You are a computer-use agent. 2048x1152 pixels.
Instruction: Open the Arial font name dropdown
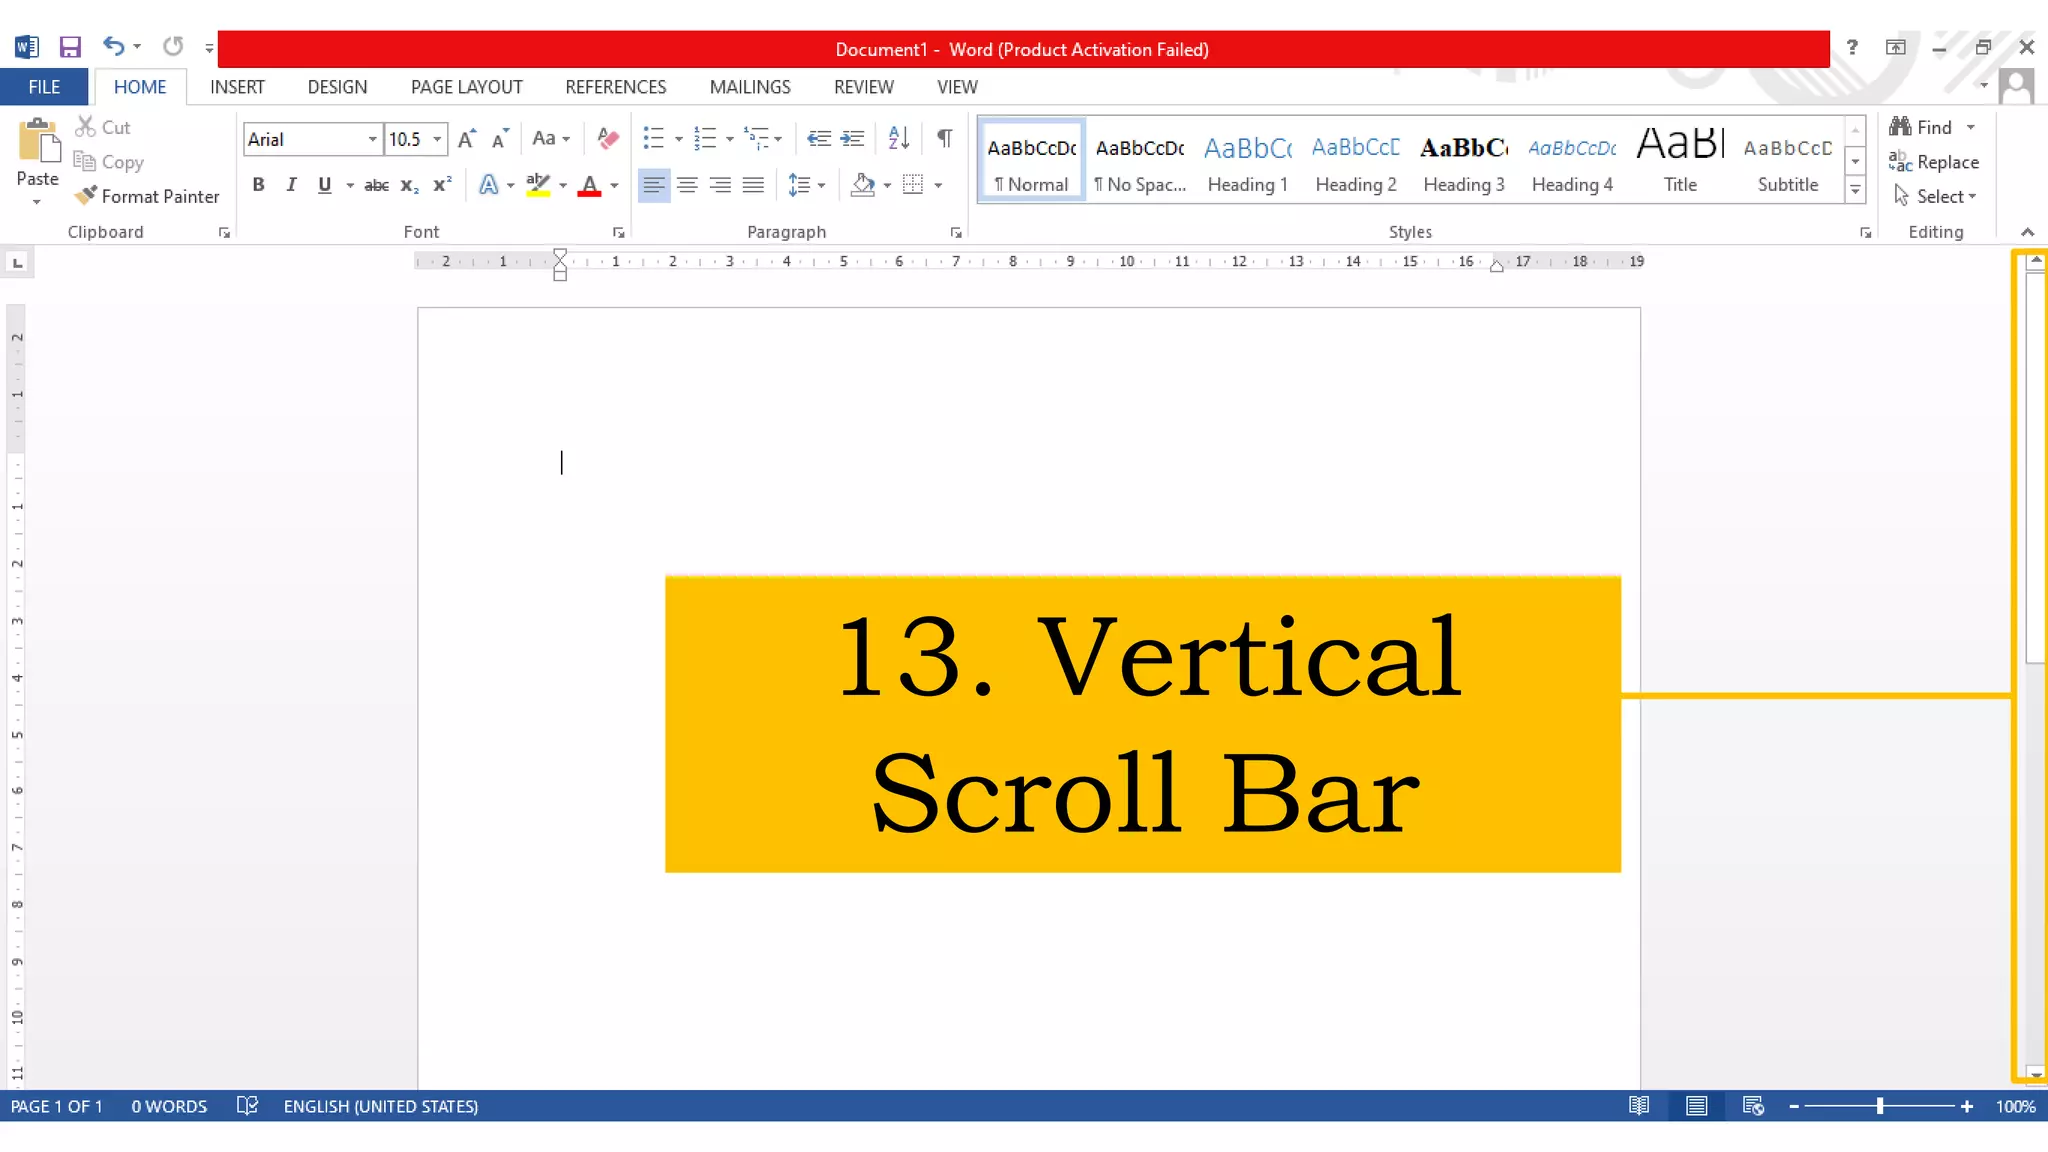click(x=372, y=139)
